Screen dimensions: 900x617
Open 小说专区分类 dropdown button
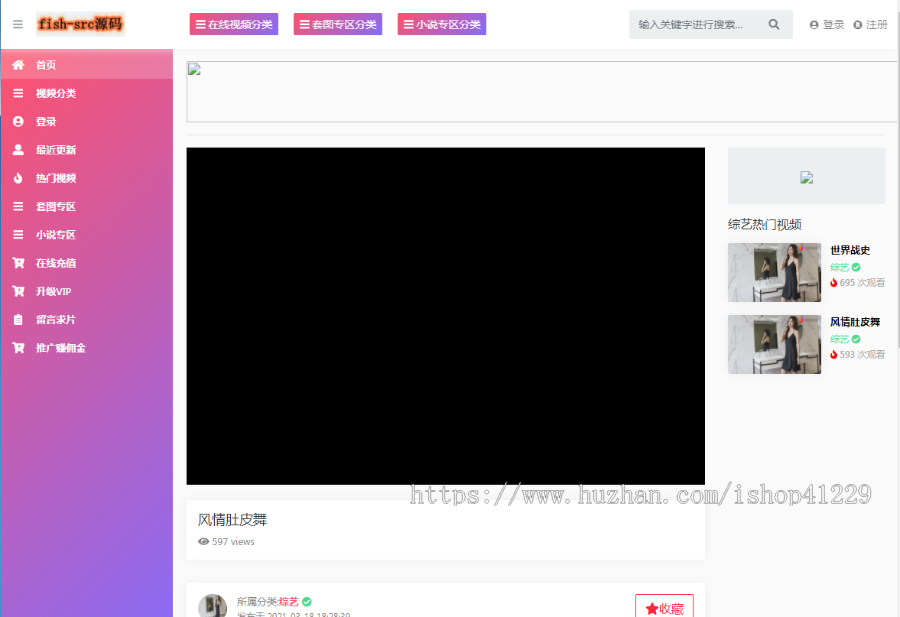pos(441,24)
